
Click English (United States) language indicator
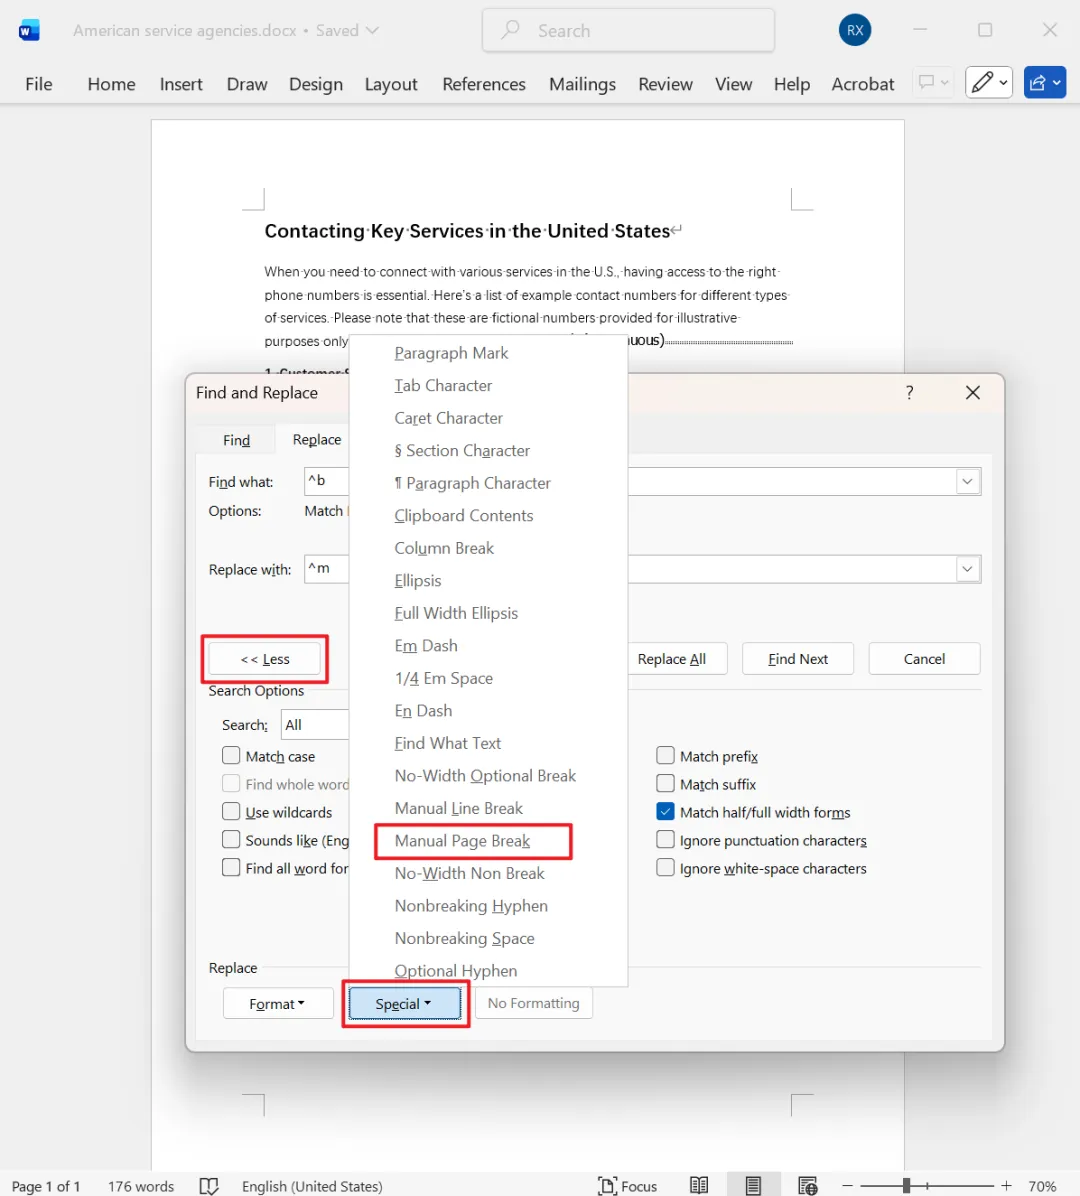point(312,1186)
